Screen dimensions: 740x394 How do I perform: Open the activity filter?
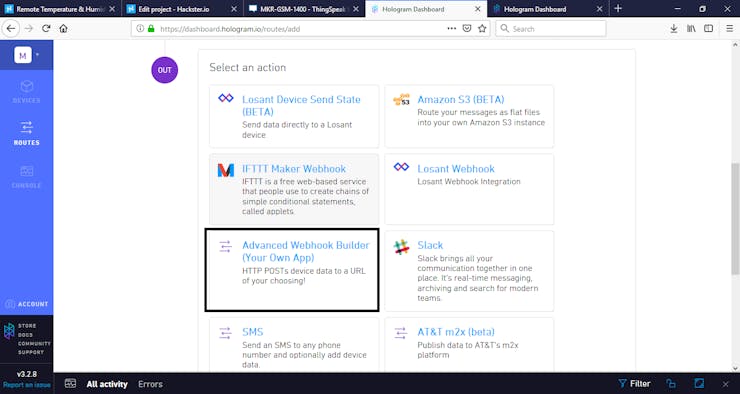click(634, 384)
